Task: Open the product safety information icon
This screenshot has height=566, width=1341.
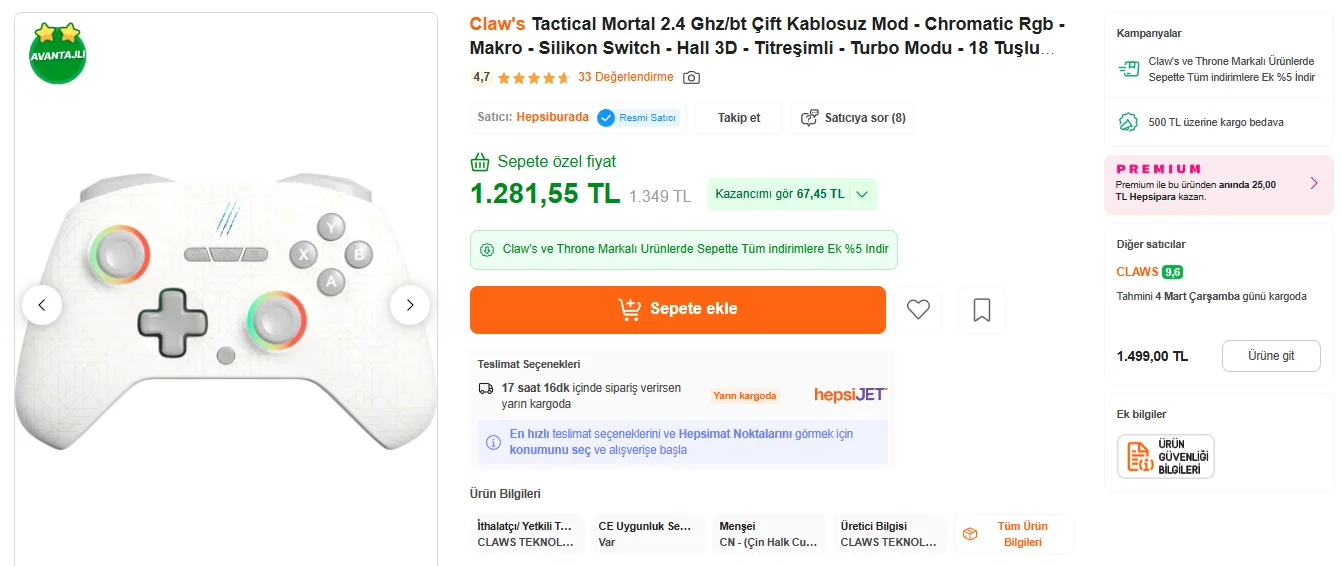Action: click(1165, 456)
